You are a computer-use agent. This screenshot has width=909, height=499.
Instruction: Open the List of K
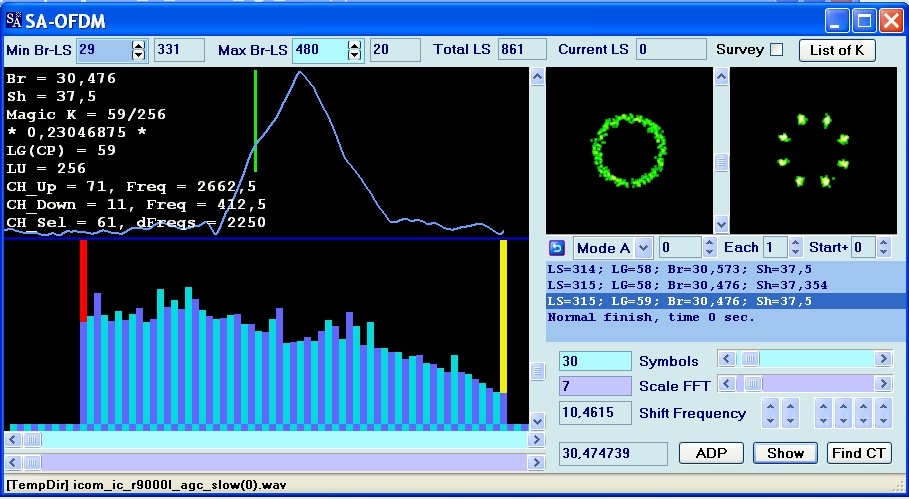point(837,50)
